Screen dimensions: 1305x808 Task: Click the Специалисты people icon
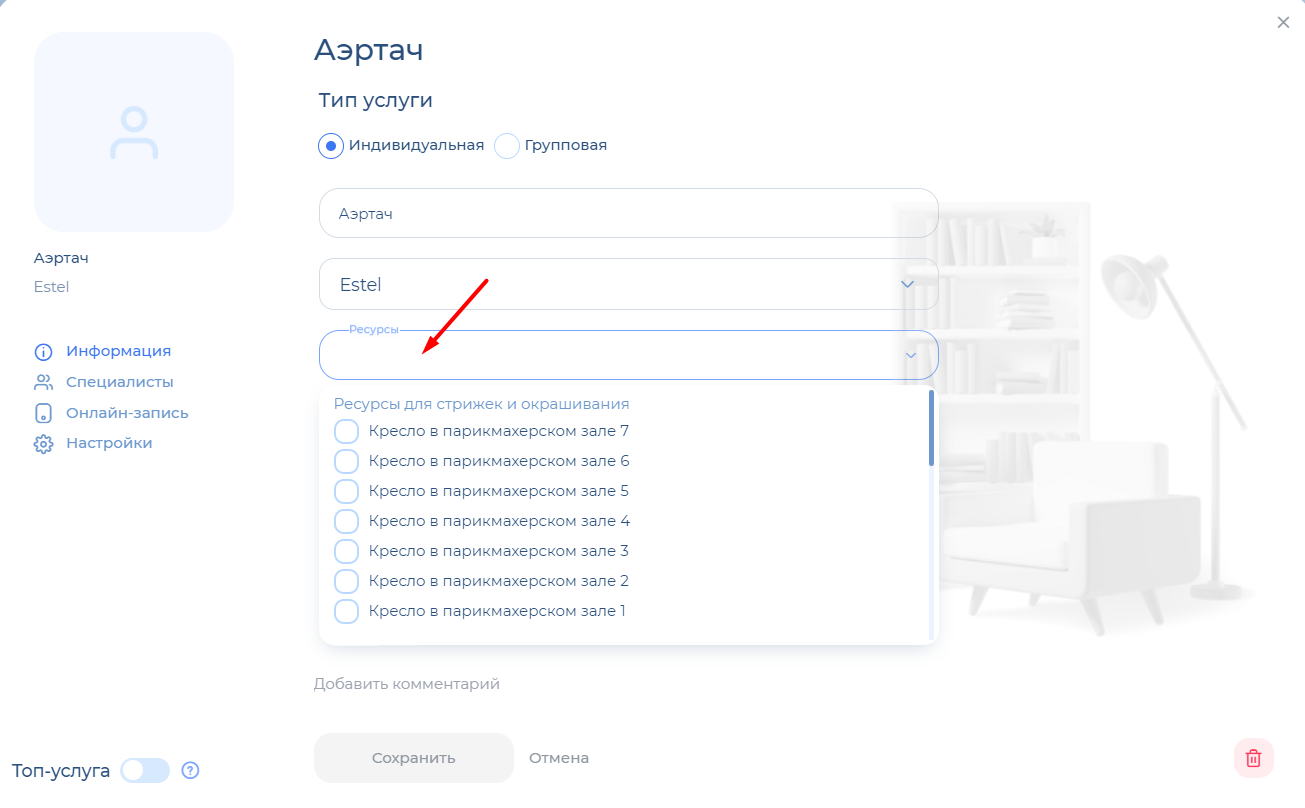[x=43, y=382]
